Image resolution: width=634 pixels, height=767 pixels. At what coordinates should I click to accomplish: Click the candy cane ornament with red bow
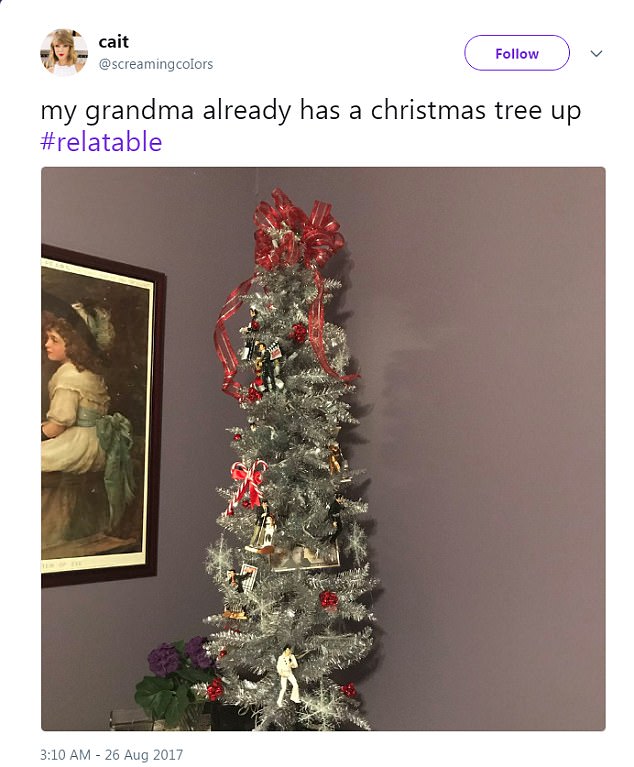click(x=247, y=485)
